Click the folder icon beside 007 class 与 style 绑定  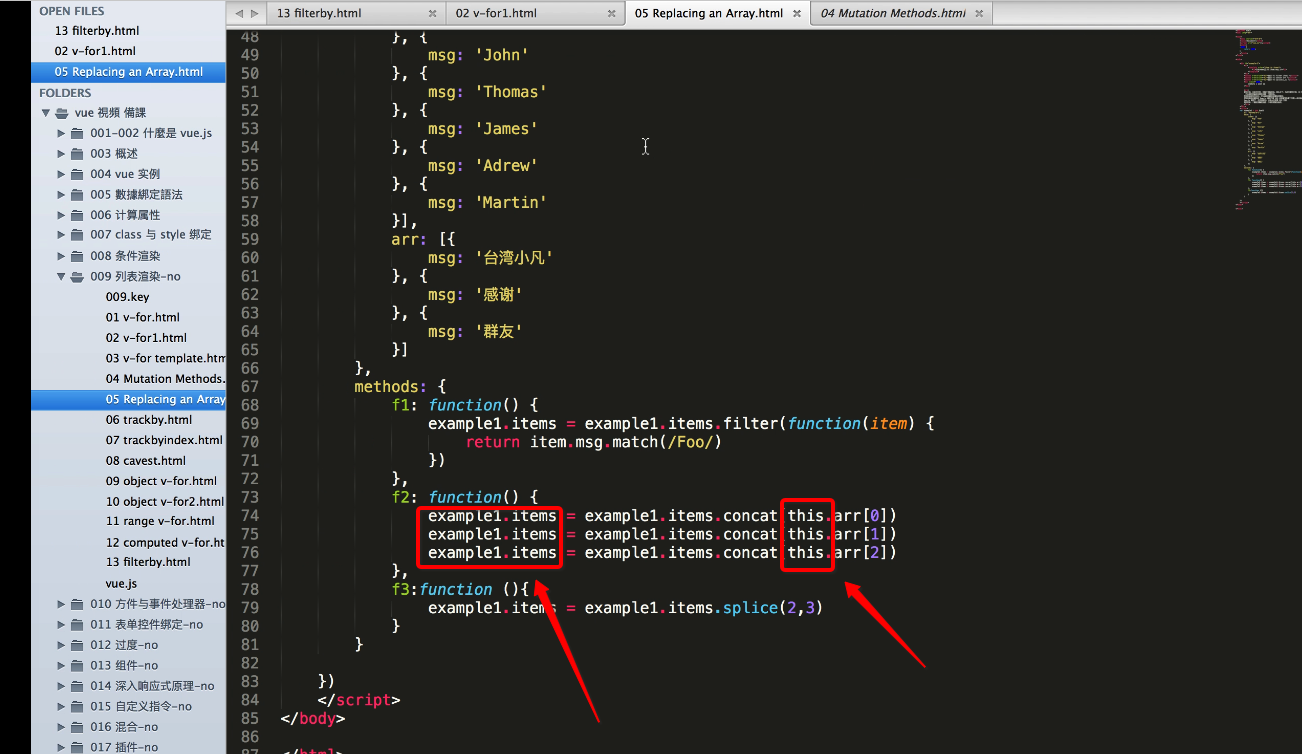pos(77,235)
